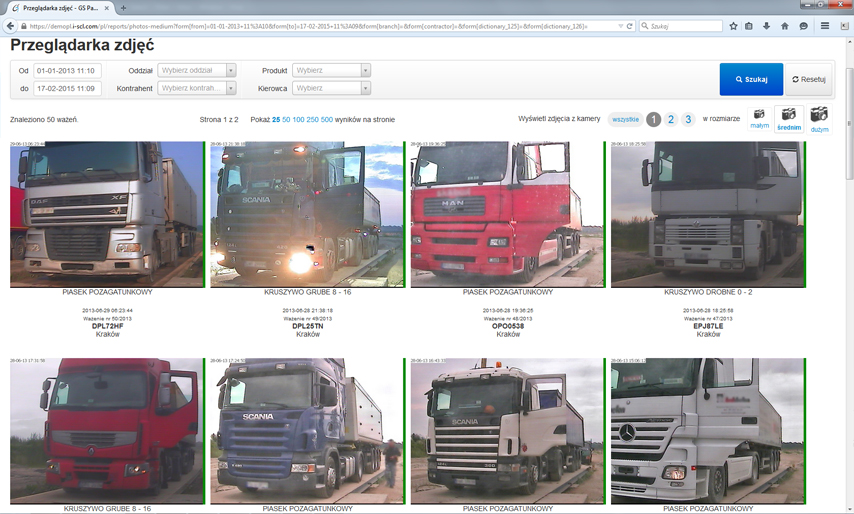Open the Kierowca driver dropdown
Screen dimensions: 854x514
click(x=331, y=88)
